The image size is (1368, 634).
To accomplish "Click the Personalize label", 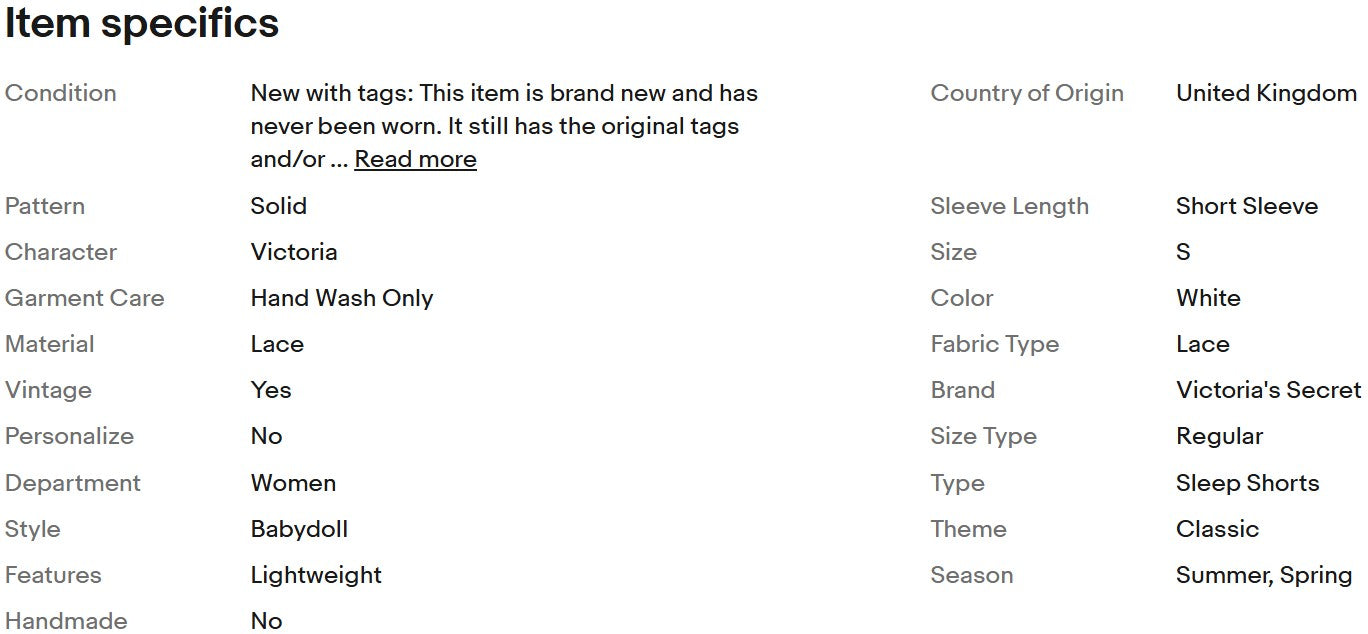I will [69, 436].
